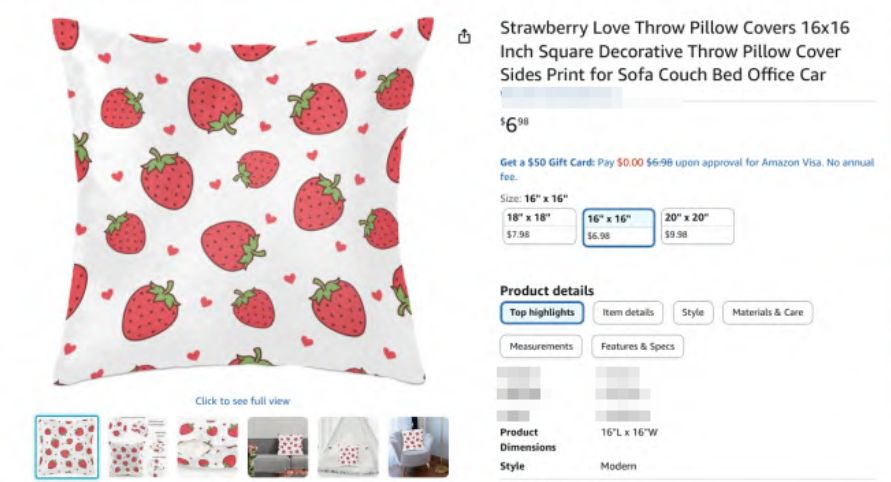Screen dimensions: 891x482
Task: View the Features & Specs tab
Action: coord(637,347)
